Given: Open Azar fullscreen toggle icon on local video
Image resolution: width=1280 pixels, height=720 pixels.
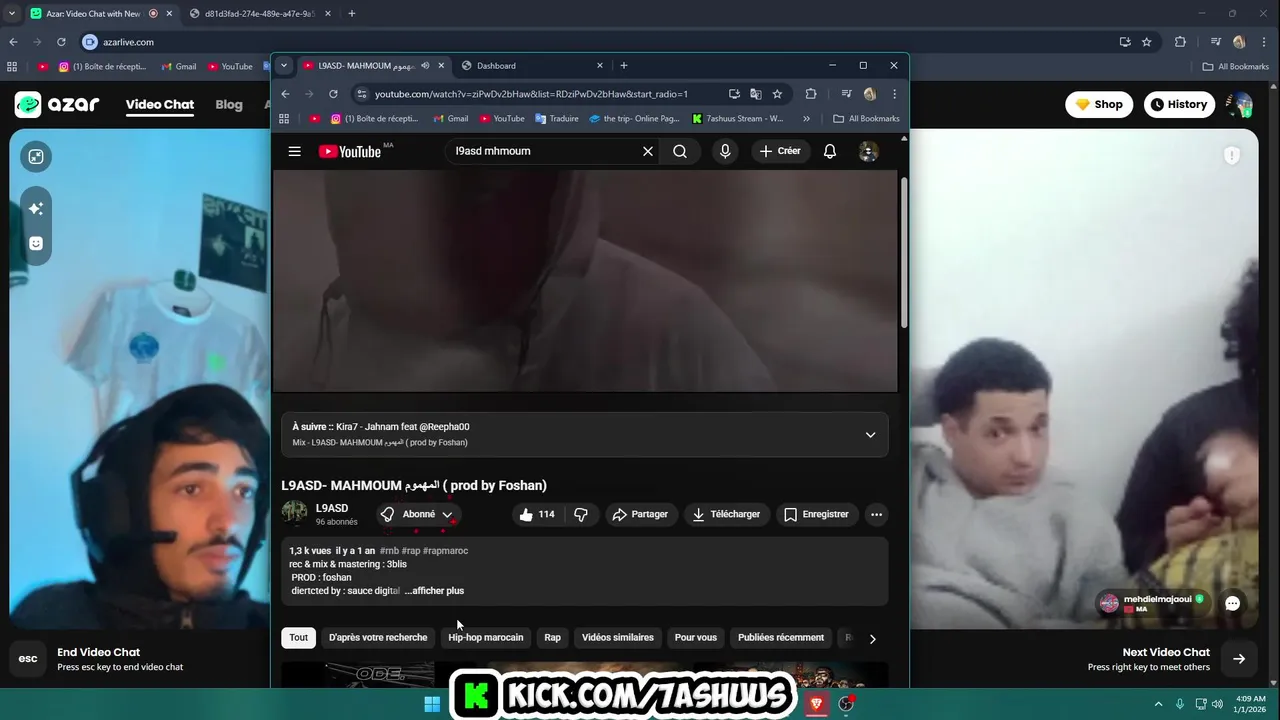Looking at the screenshot, I should pyautogui.click(x=36, y=156).
